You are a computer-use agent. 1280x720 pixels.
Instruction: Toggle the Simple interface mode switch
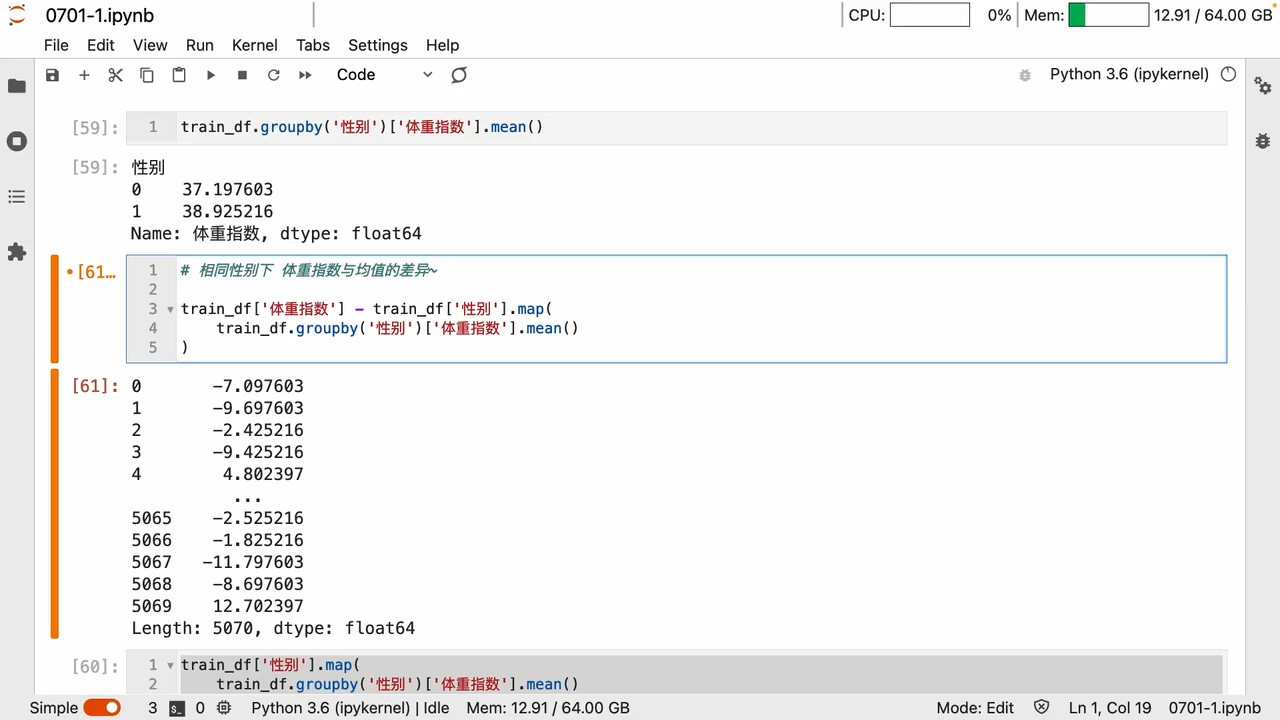[x=102, y=708]
